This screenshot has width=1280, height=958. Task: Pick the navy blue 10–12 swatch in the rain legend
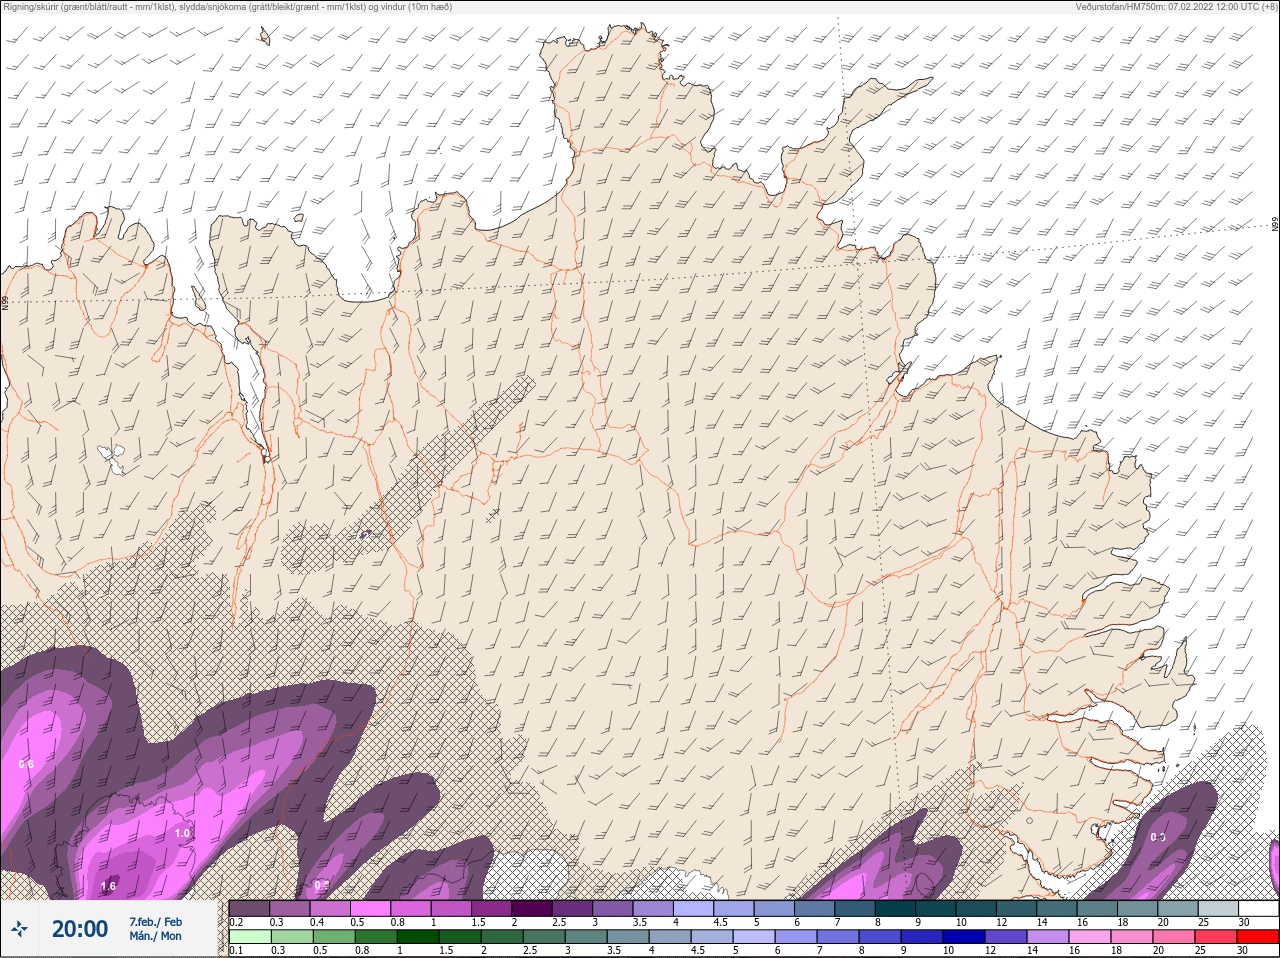pos(963,937)
